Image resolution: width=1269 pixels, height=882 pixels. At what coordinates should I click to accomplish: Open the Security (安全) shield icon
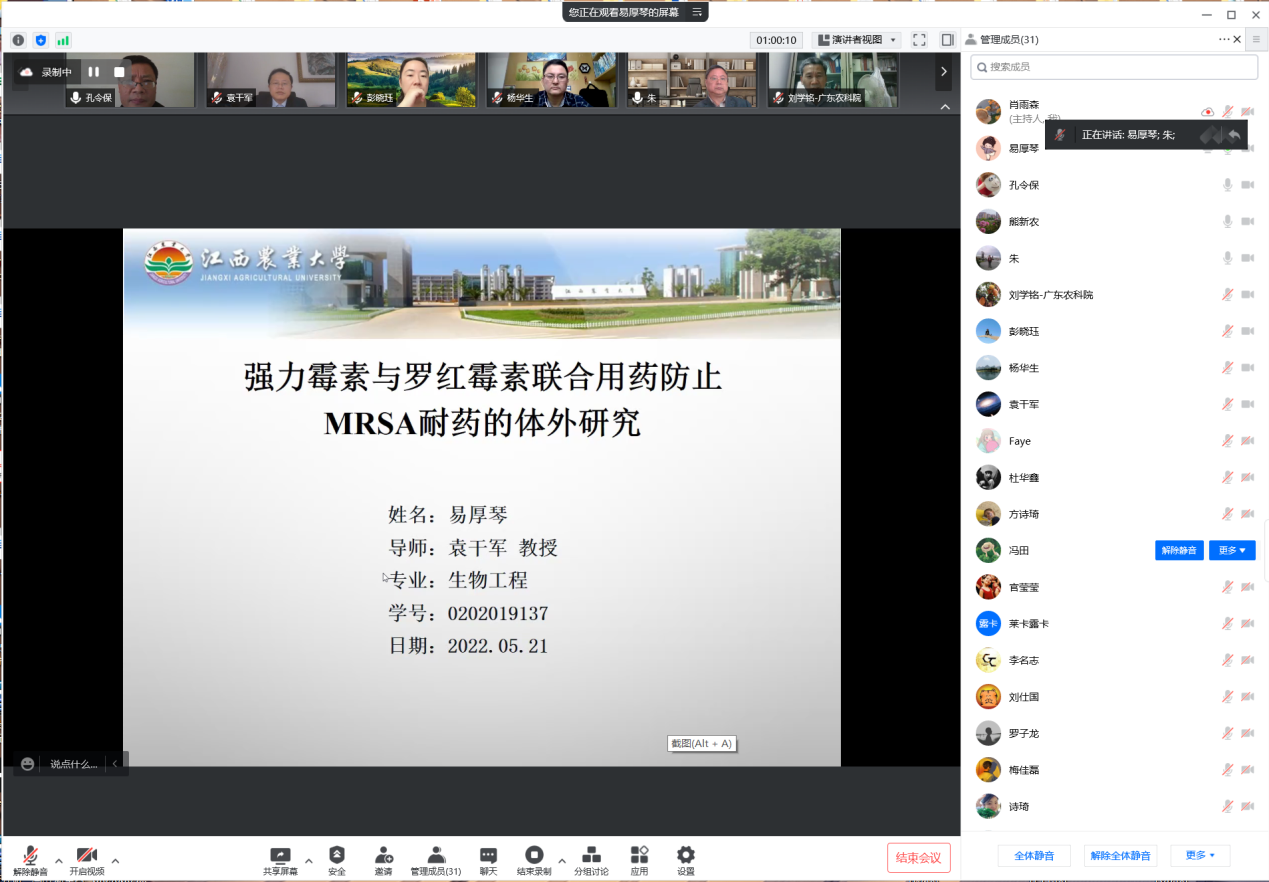coord(337,856)
